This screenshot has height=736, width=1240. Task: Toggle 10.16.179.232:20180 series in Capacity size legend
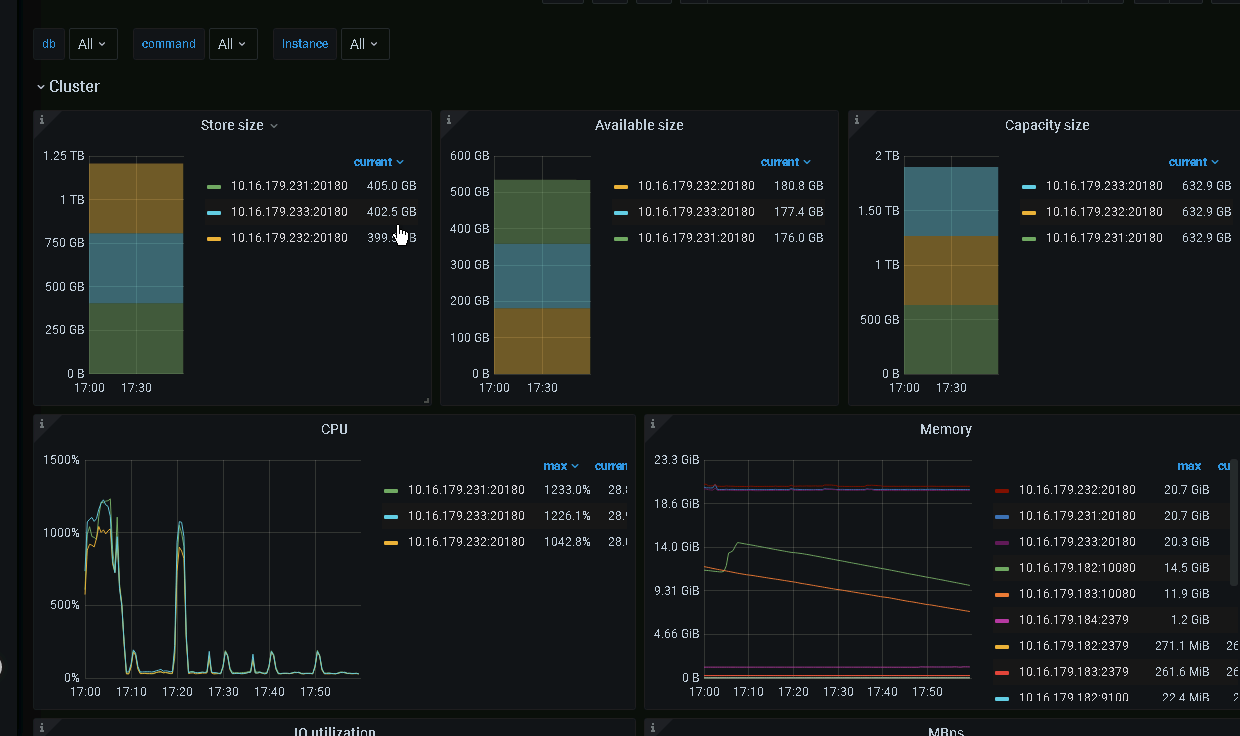[x=1104, y=212]
